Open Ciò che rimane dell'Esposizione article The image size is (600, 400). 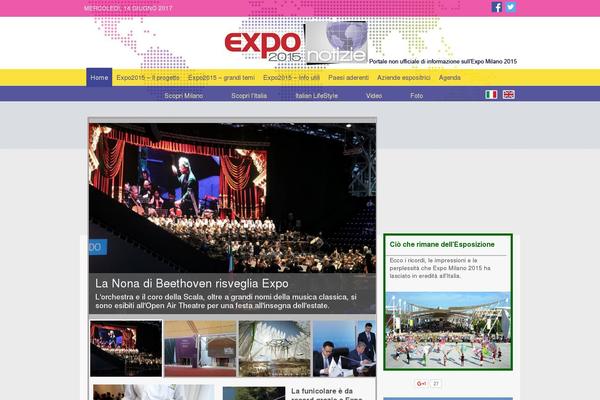point(442,245)
